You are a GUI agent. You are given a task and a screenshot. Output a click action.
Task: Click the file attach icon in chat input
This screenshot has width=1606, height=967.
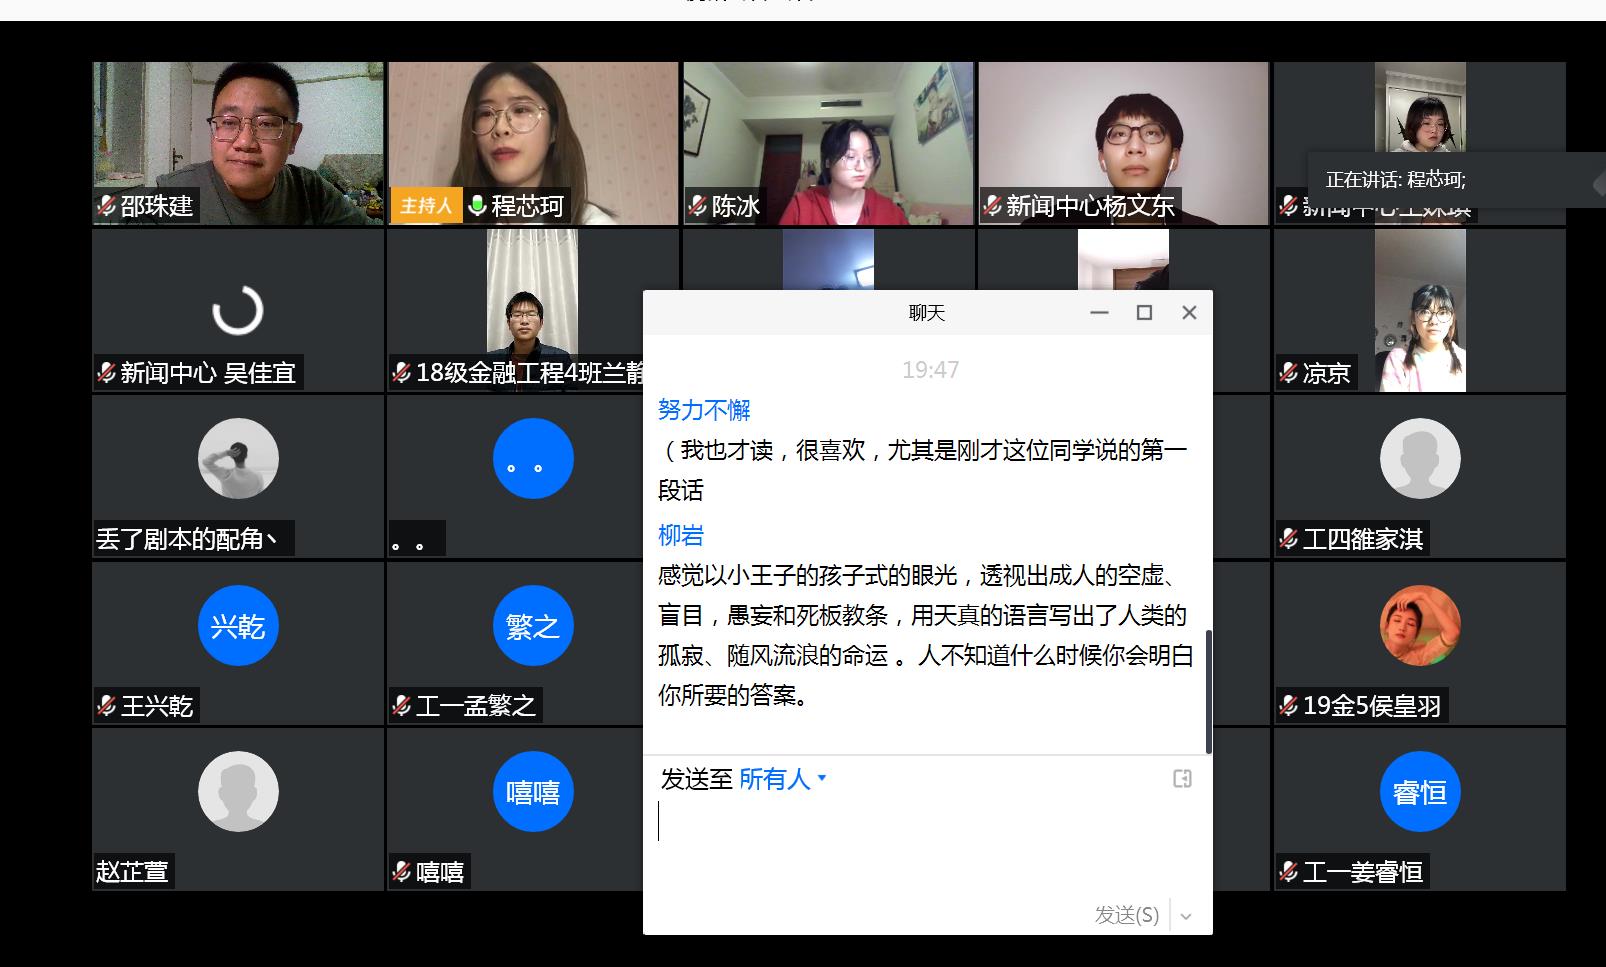(1182, 778)
